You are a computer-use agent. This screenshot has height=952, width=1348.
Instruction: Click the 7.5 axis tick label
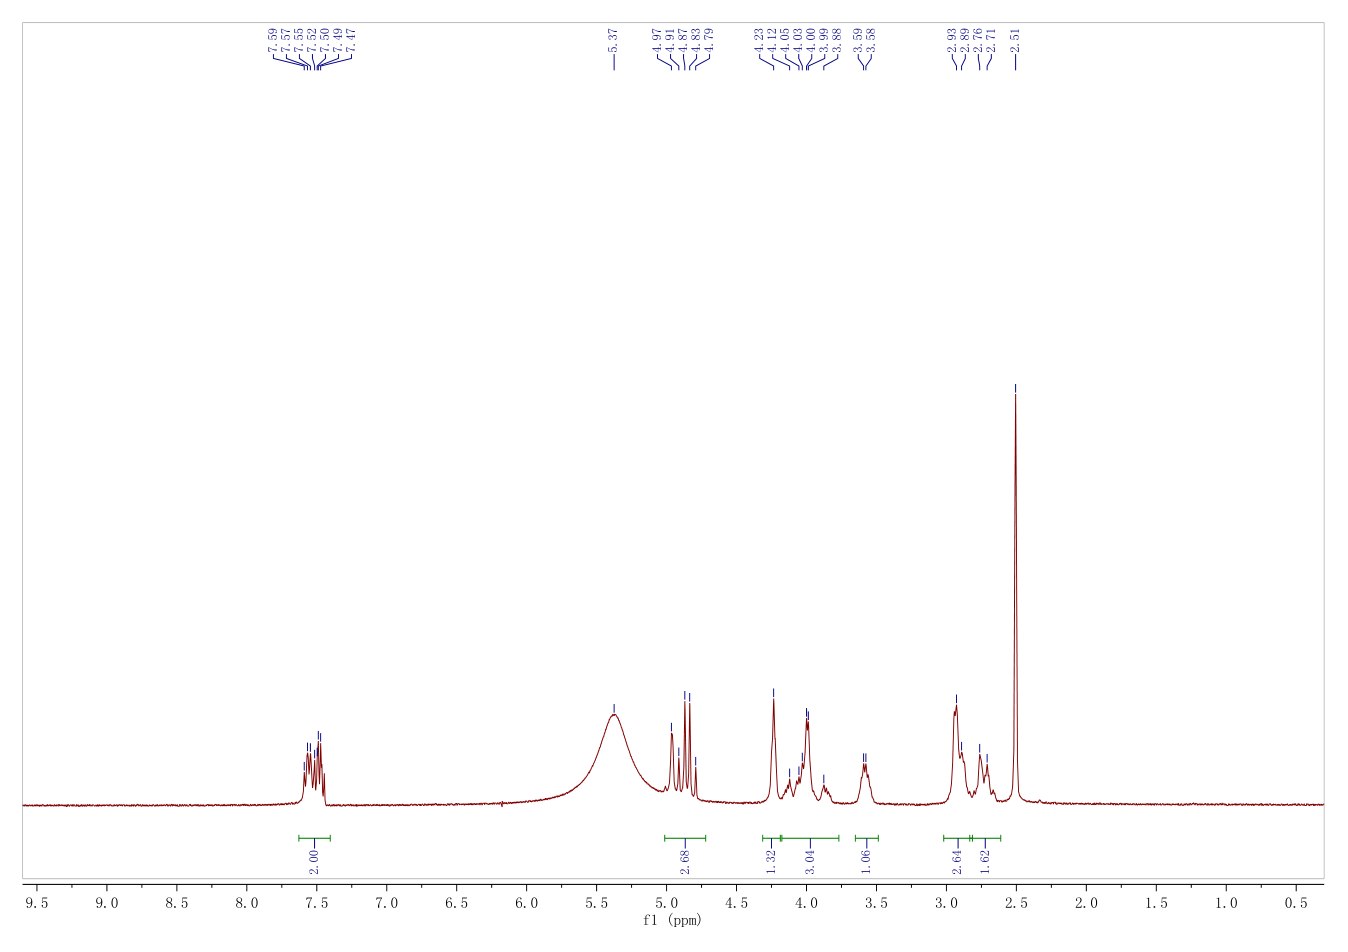(317, 902)
